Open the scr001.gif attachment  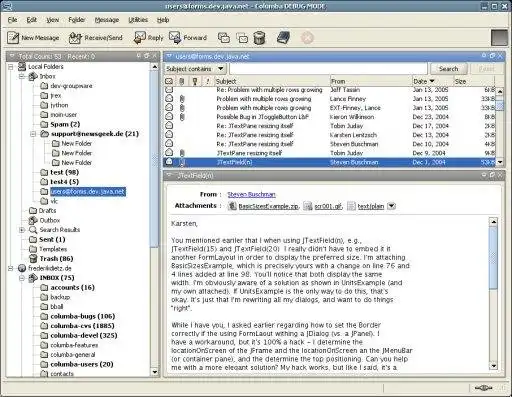pyautogui.click(x=328, y=206)
